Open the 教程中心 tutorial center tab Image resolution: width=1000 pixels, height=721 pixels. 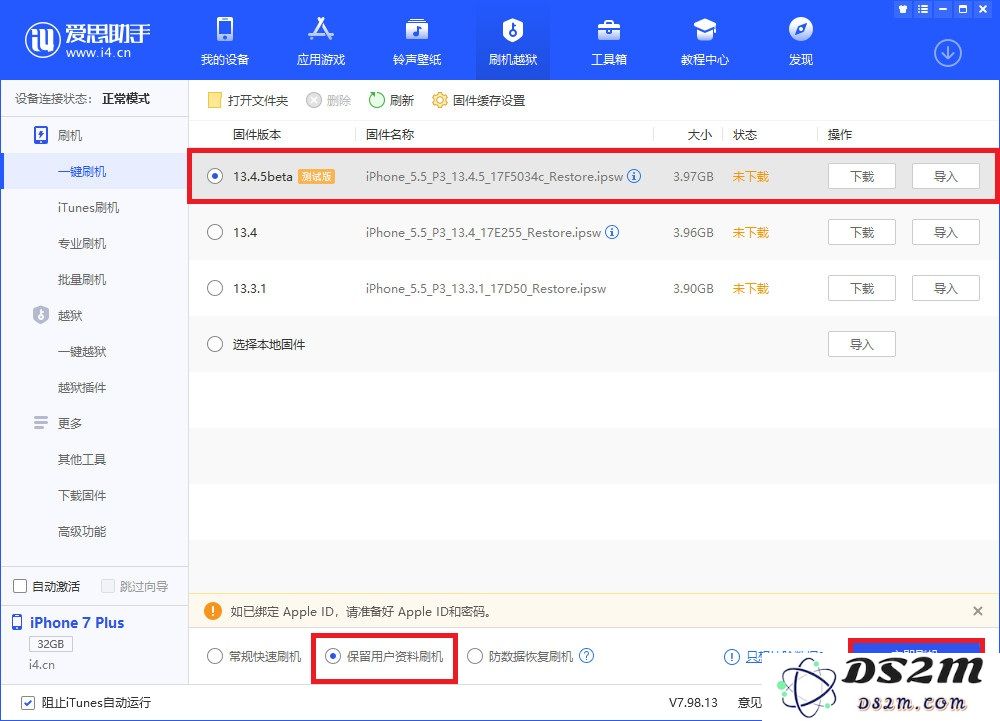click(x=705, y=41)
